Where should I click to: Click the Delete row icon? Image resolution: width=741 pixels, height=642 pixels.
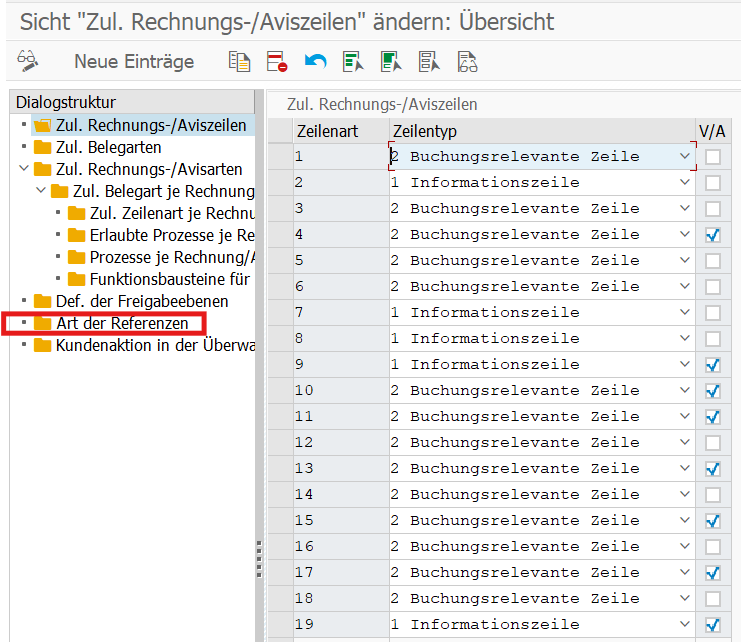pos(277,62)
